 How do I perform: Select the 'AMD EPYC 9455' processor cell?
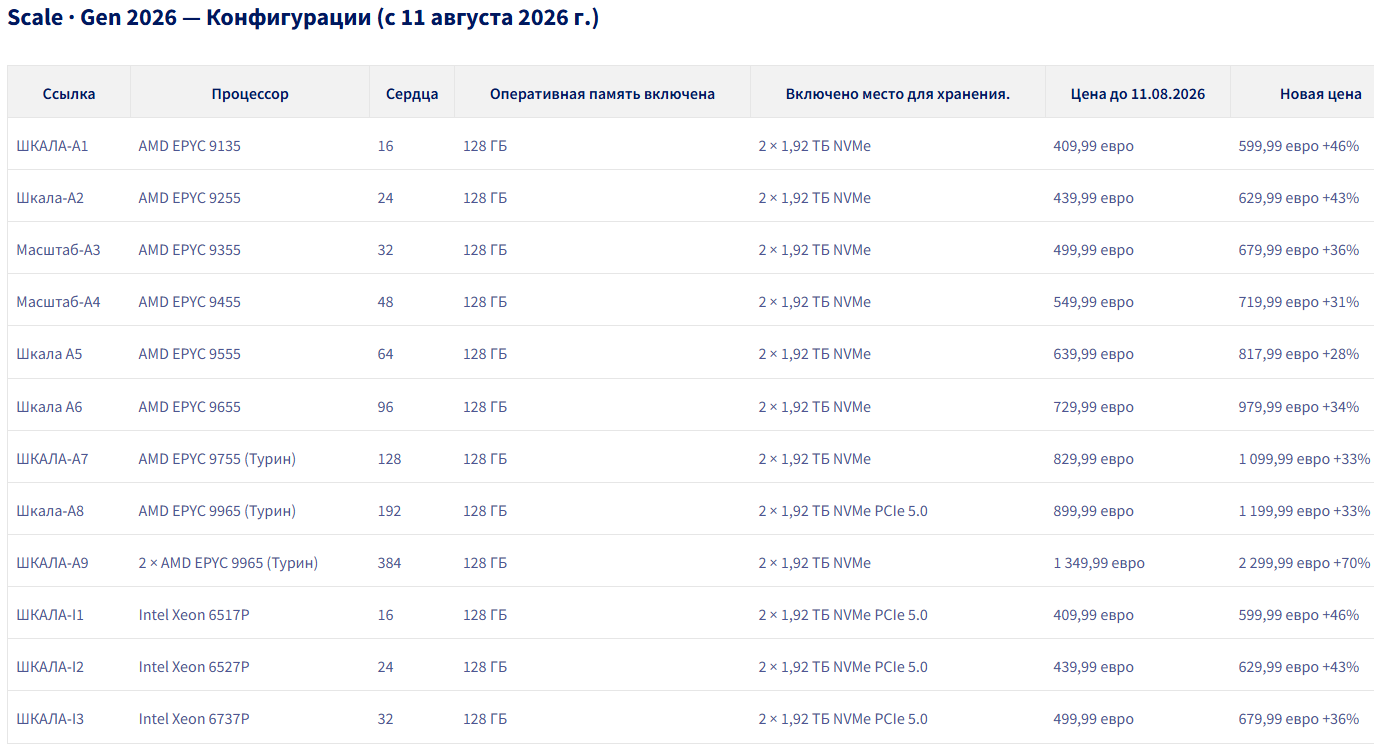[x=190, y=302]
